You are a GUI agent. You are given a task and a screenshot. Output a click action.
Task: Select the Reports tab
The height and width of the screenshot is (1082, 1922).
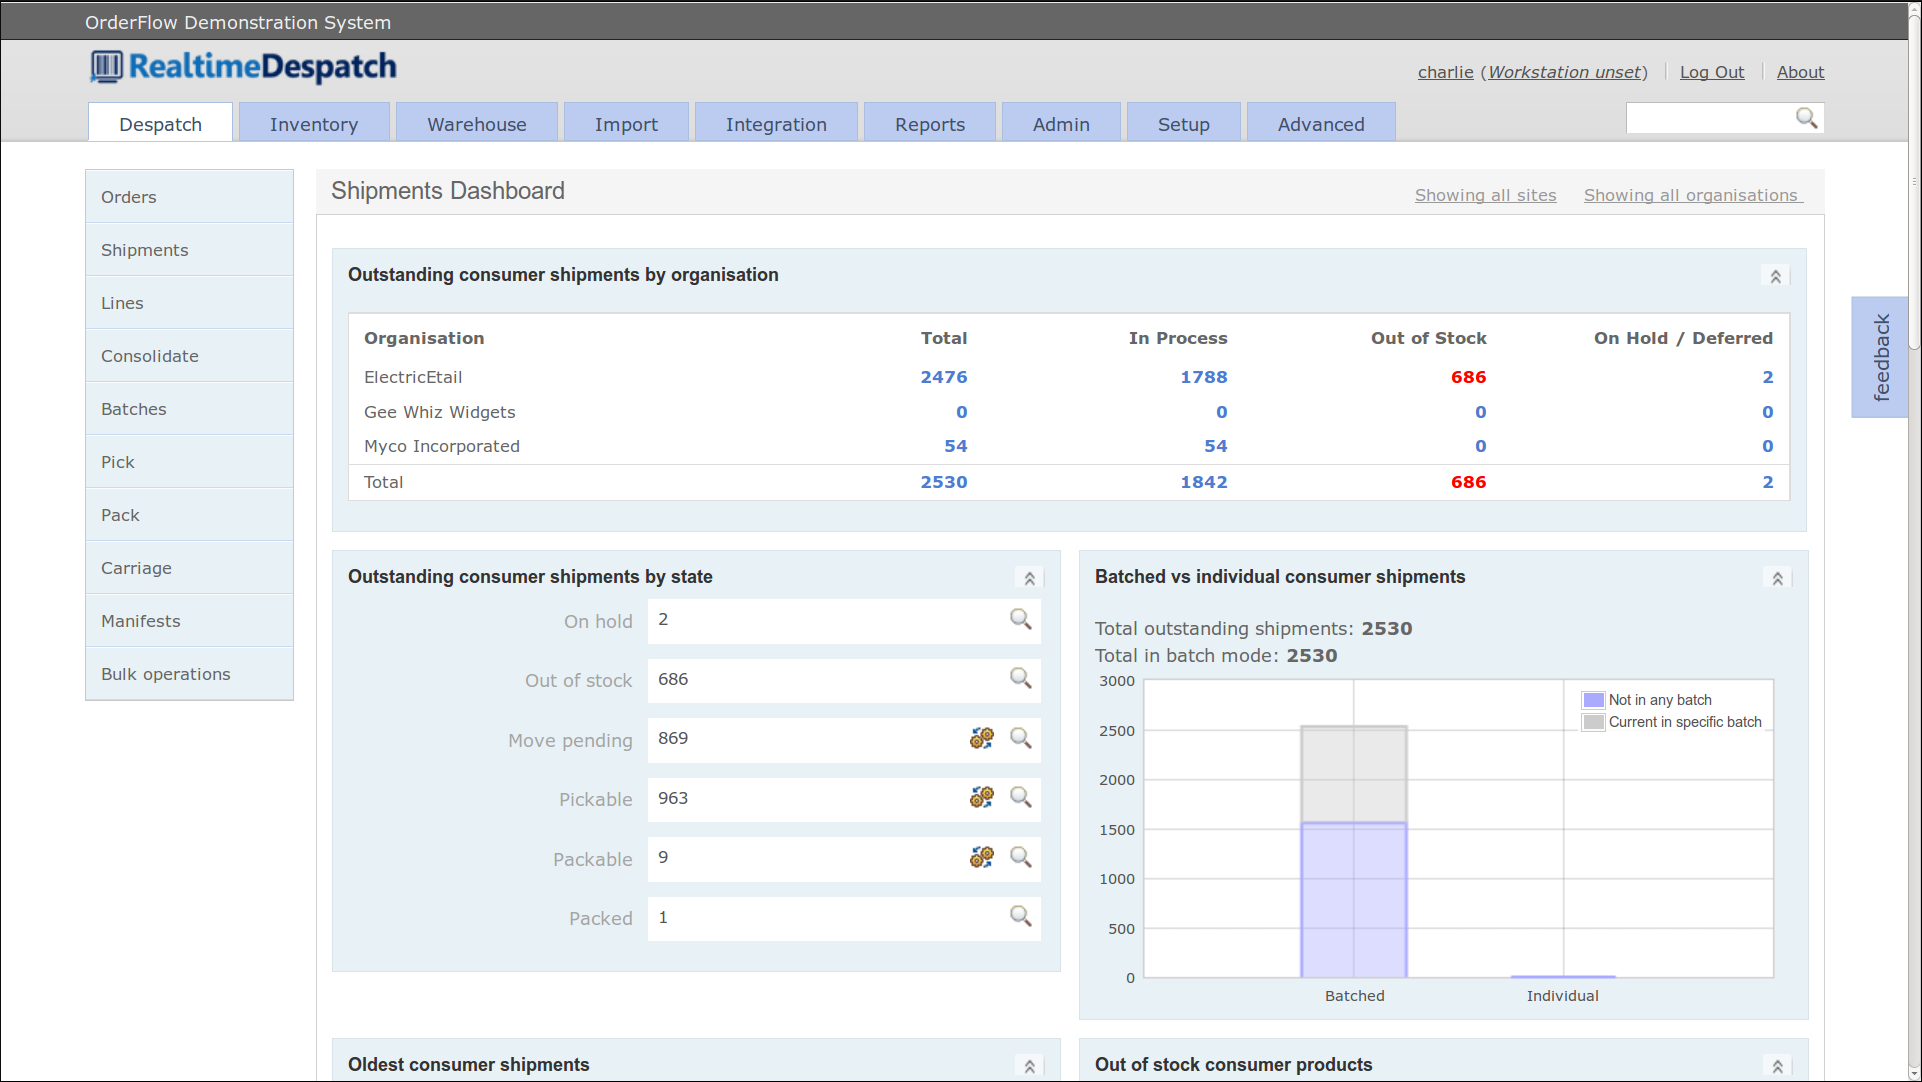931,123
